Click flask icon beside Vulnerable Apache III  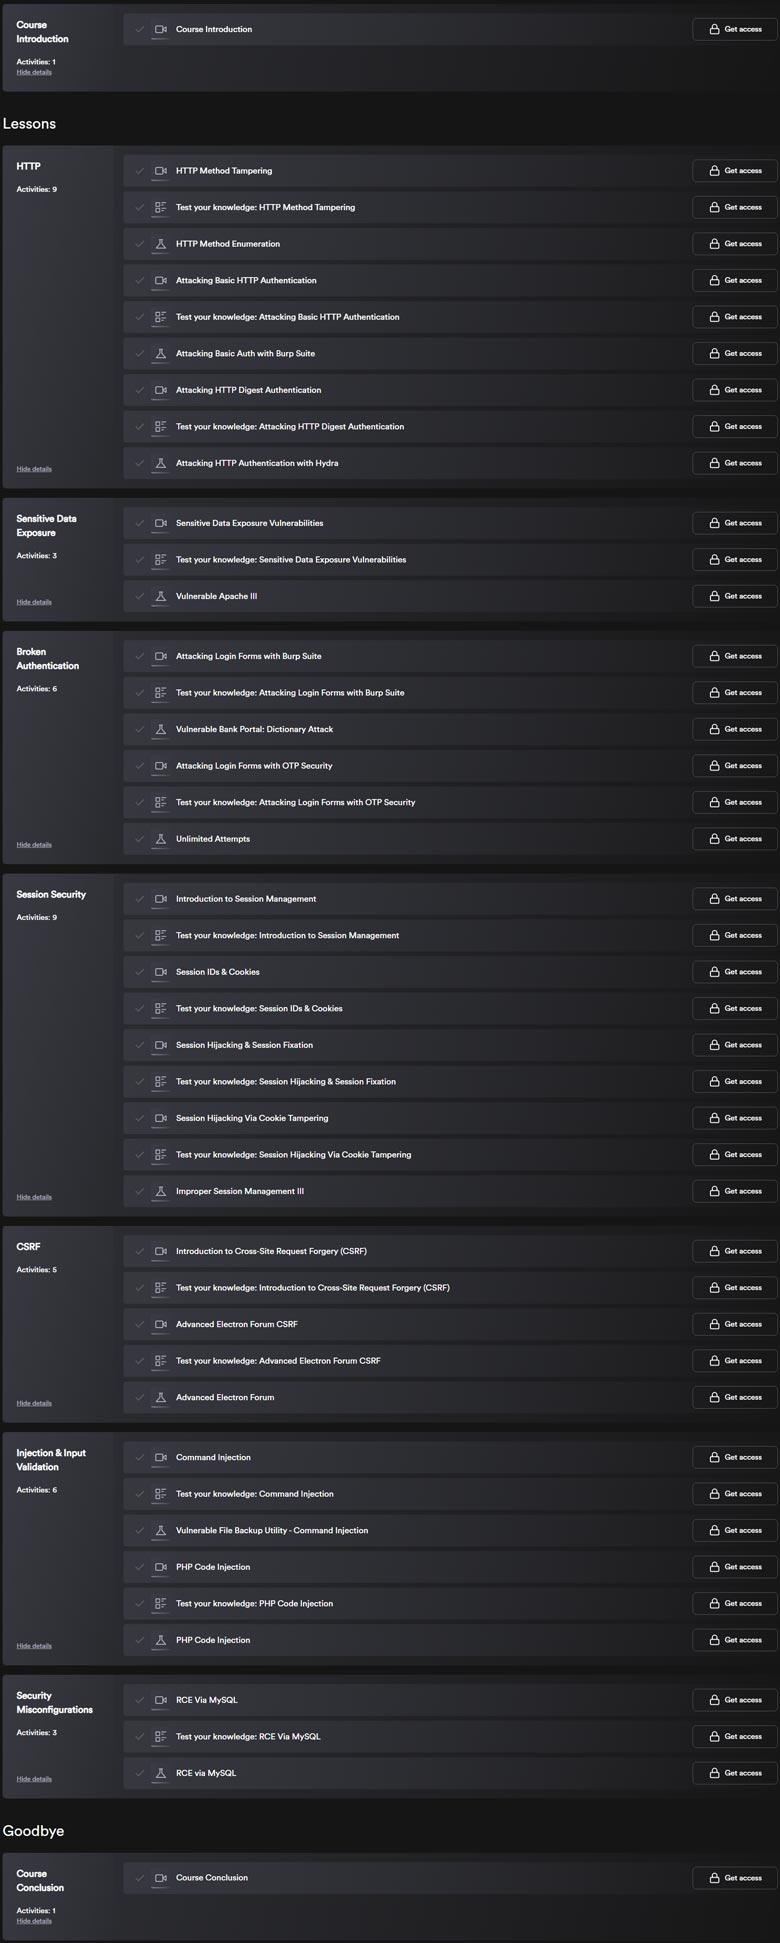coord(160,597)
